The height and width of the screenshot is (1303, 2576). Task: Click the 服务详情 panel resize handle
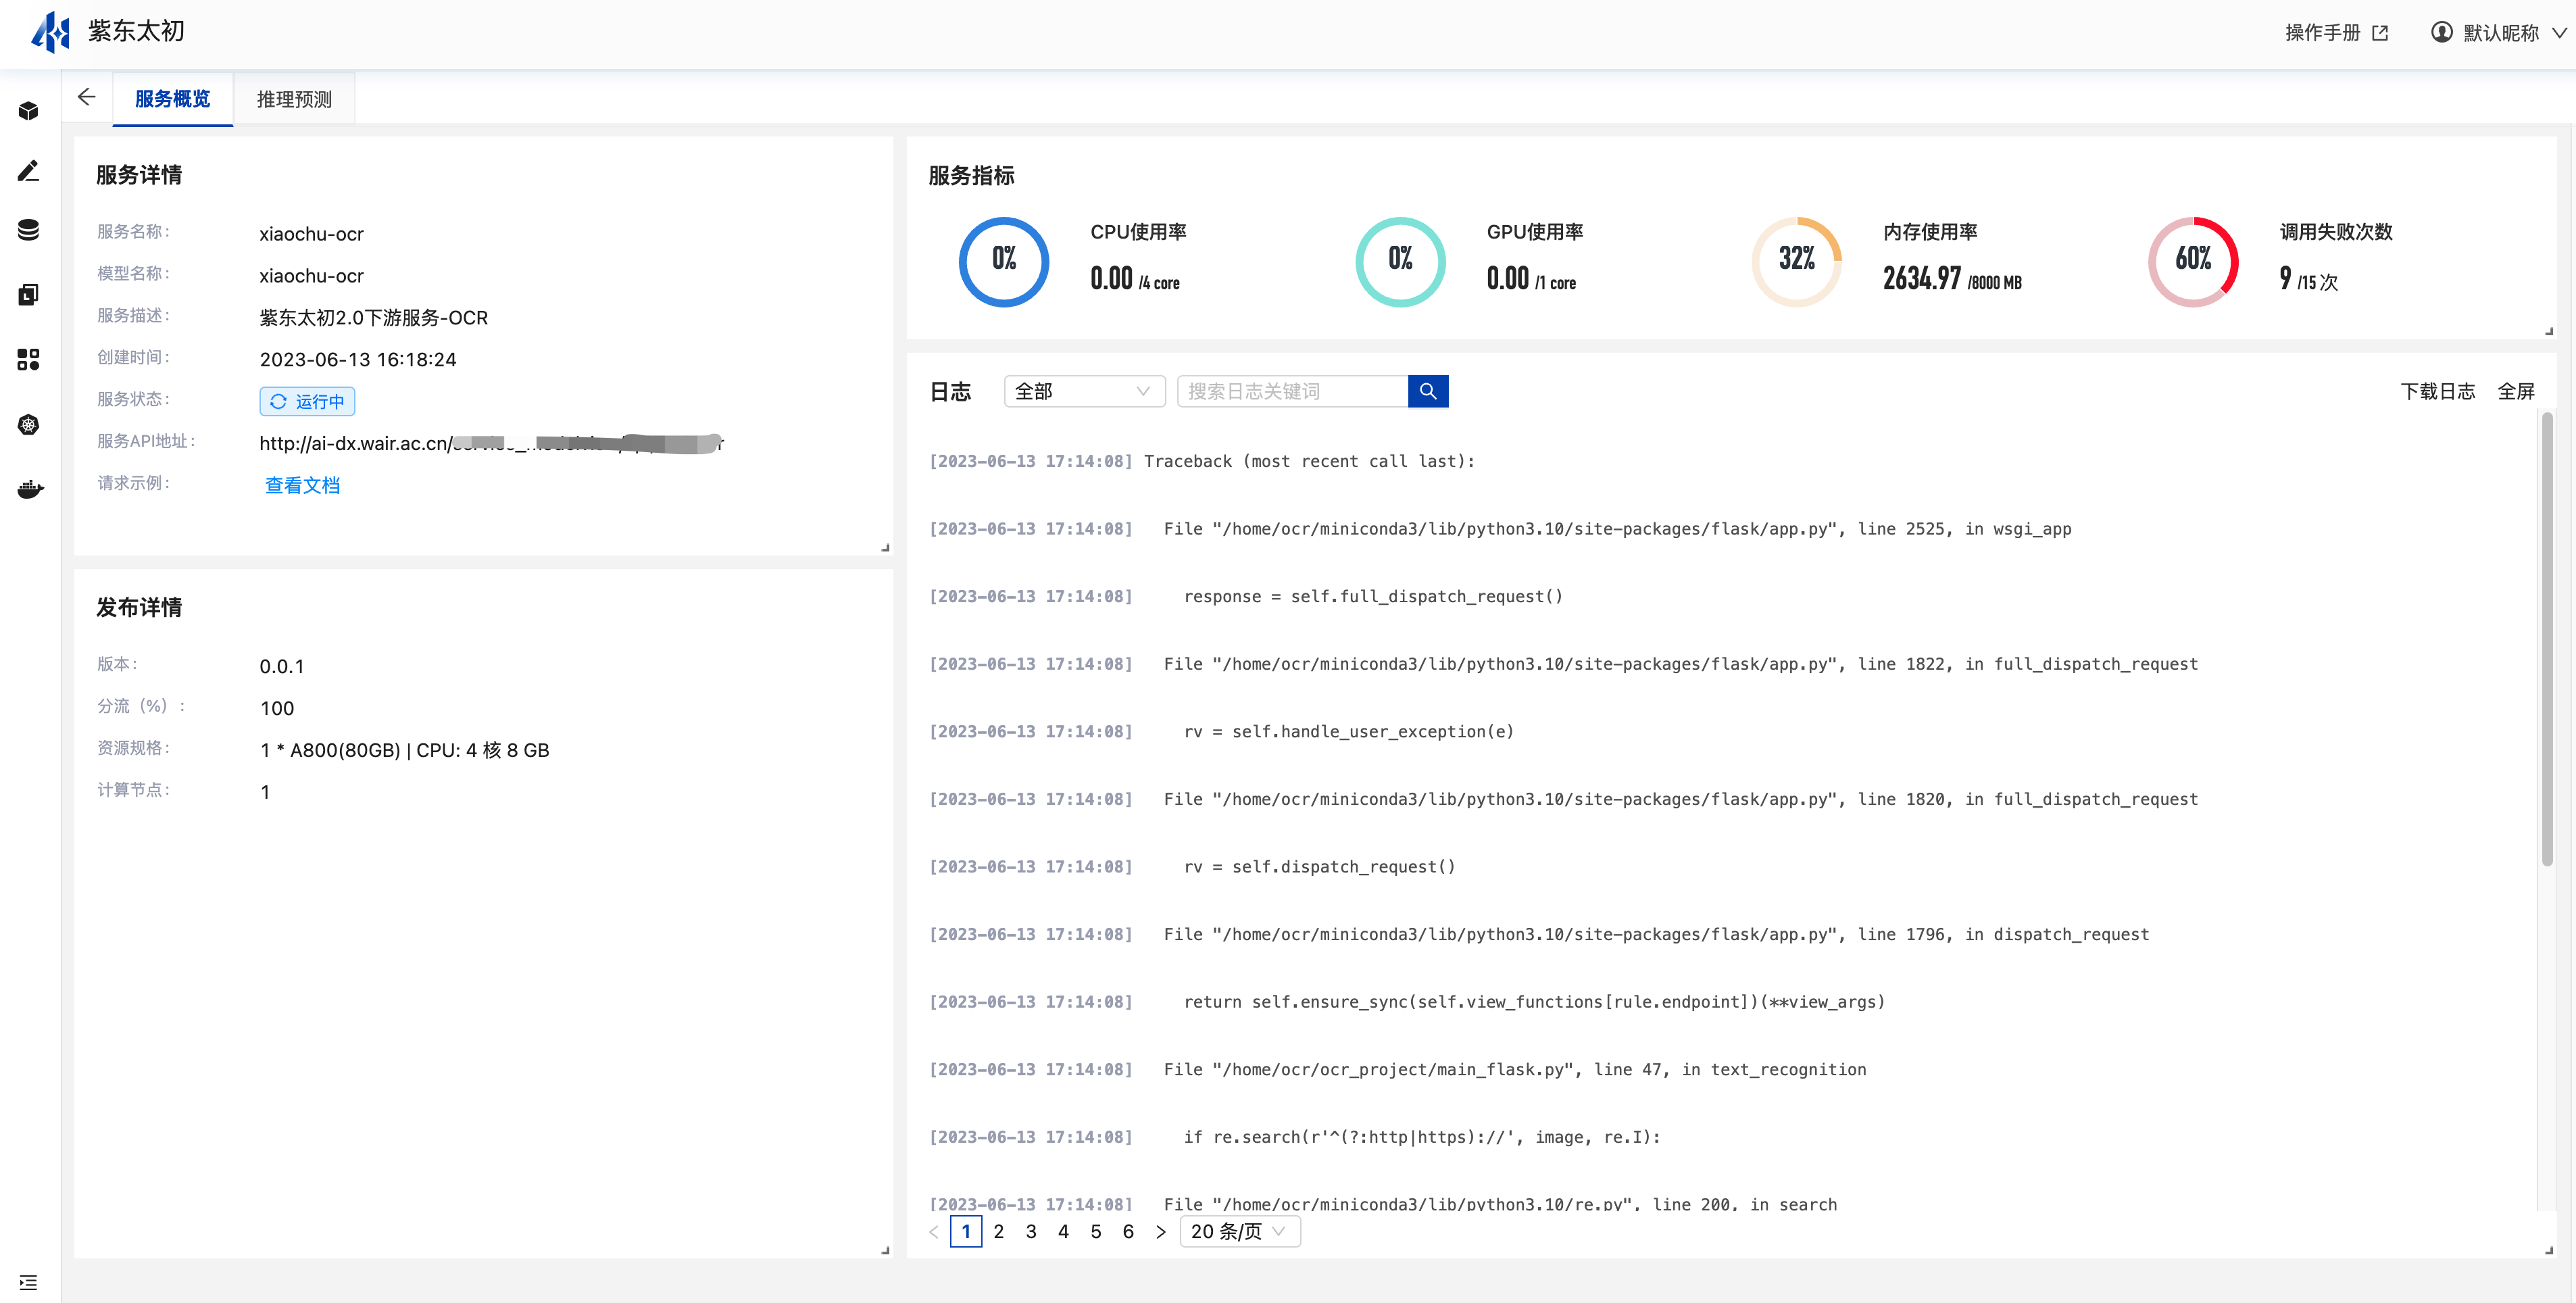click(885, 547)
